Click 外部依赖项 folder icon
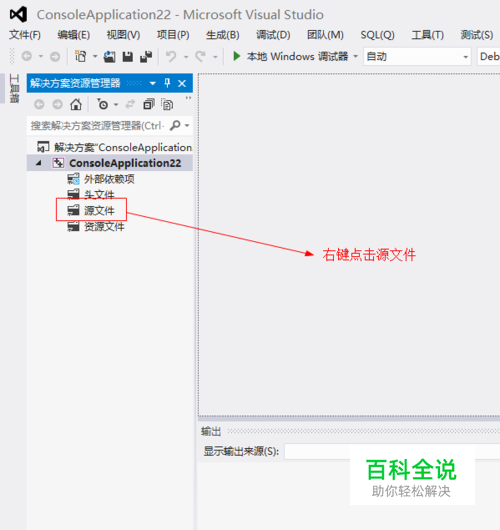Viewport: 500px width, 530px height. click(x=73, y=179)
